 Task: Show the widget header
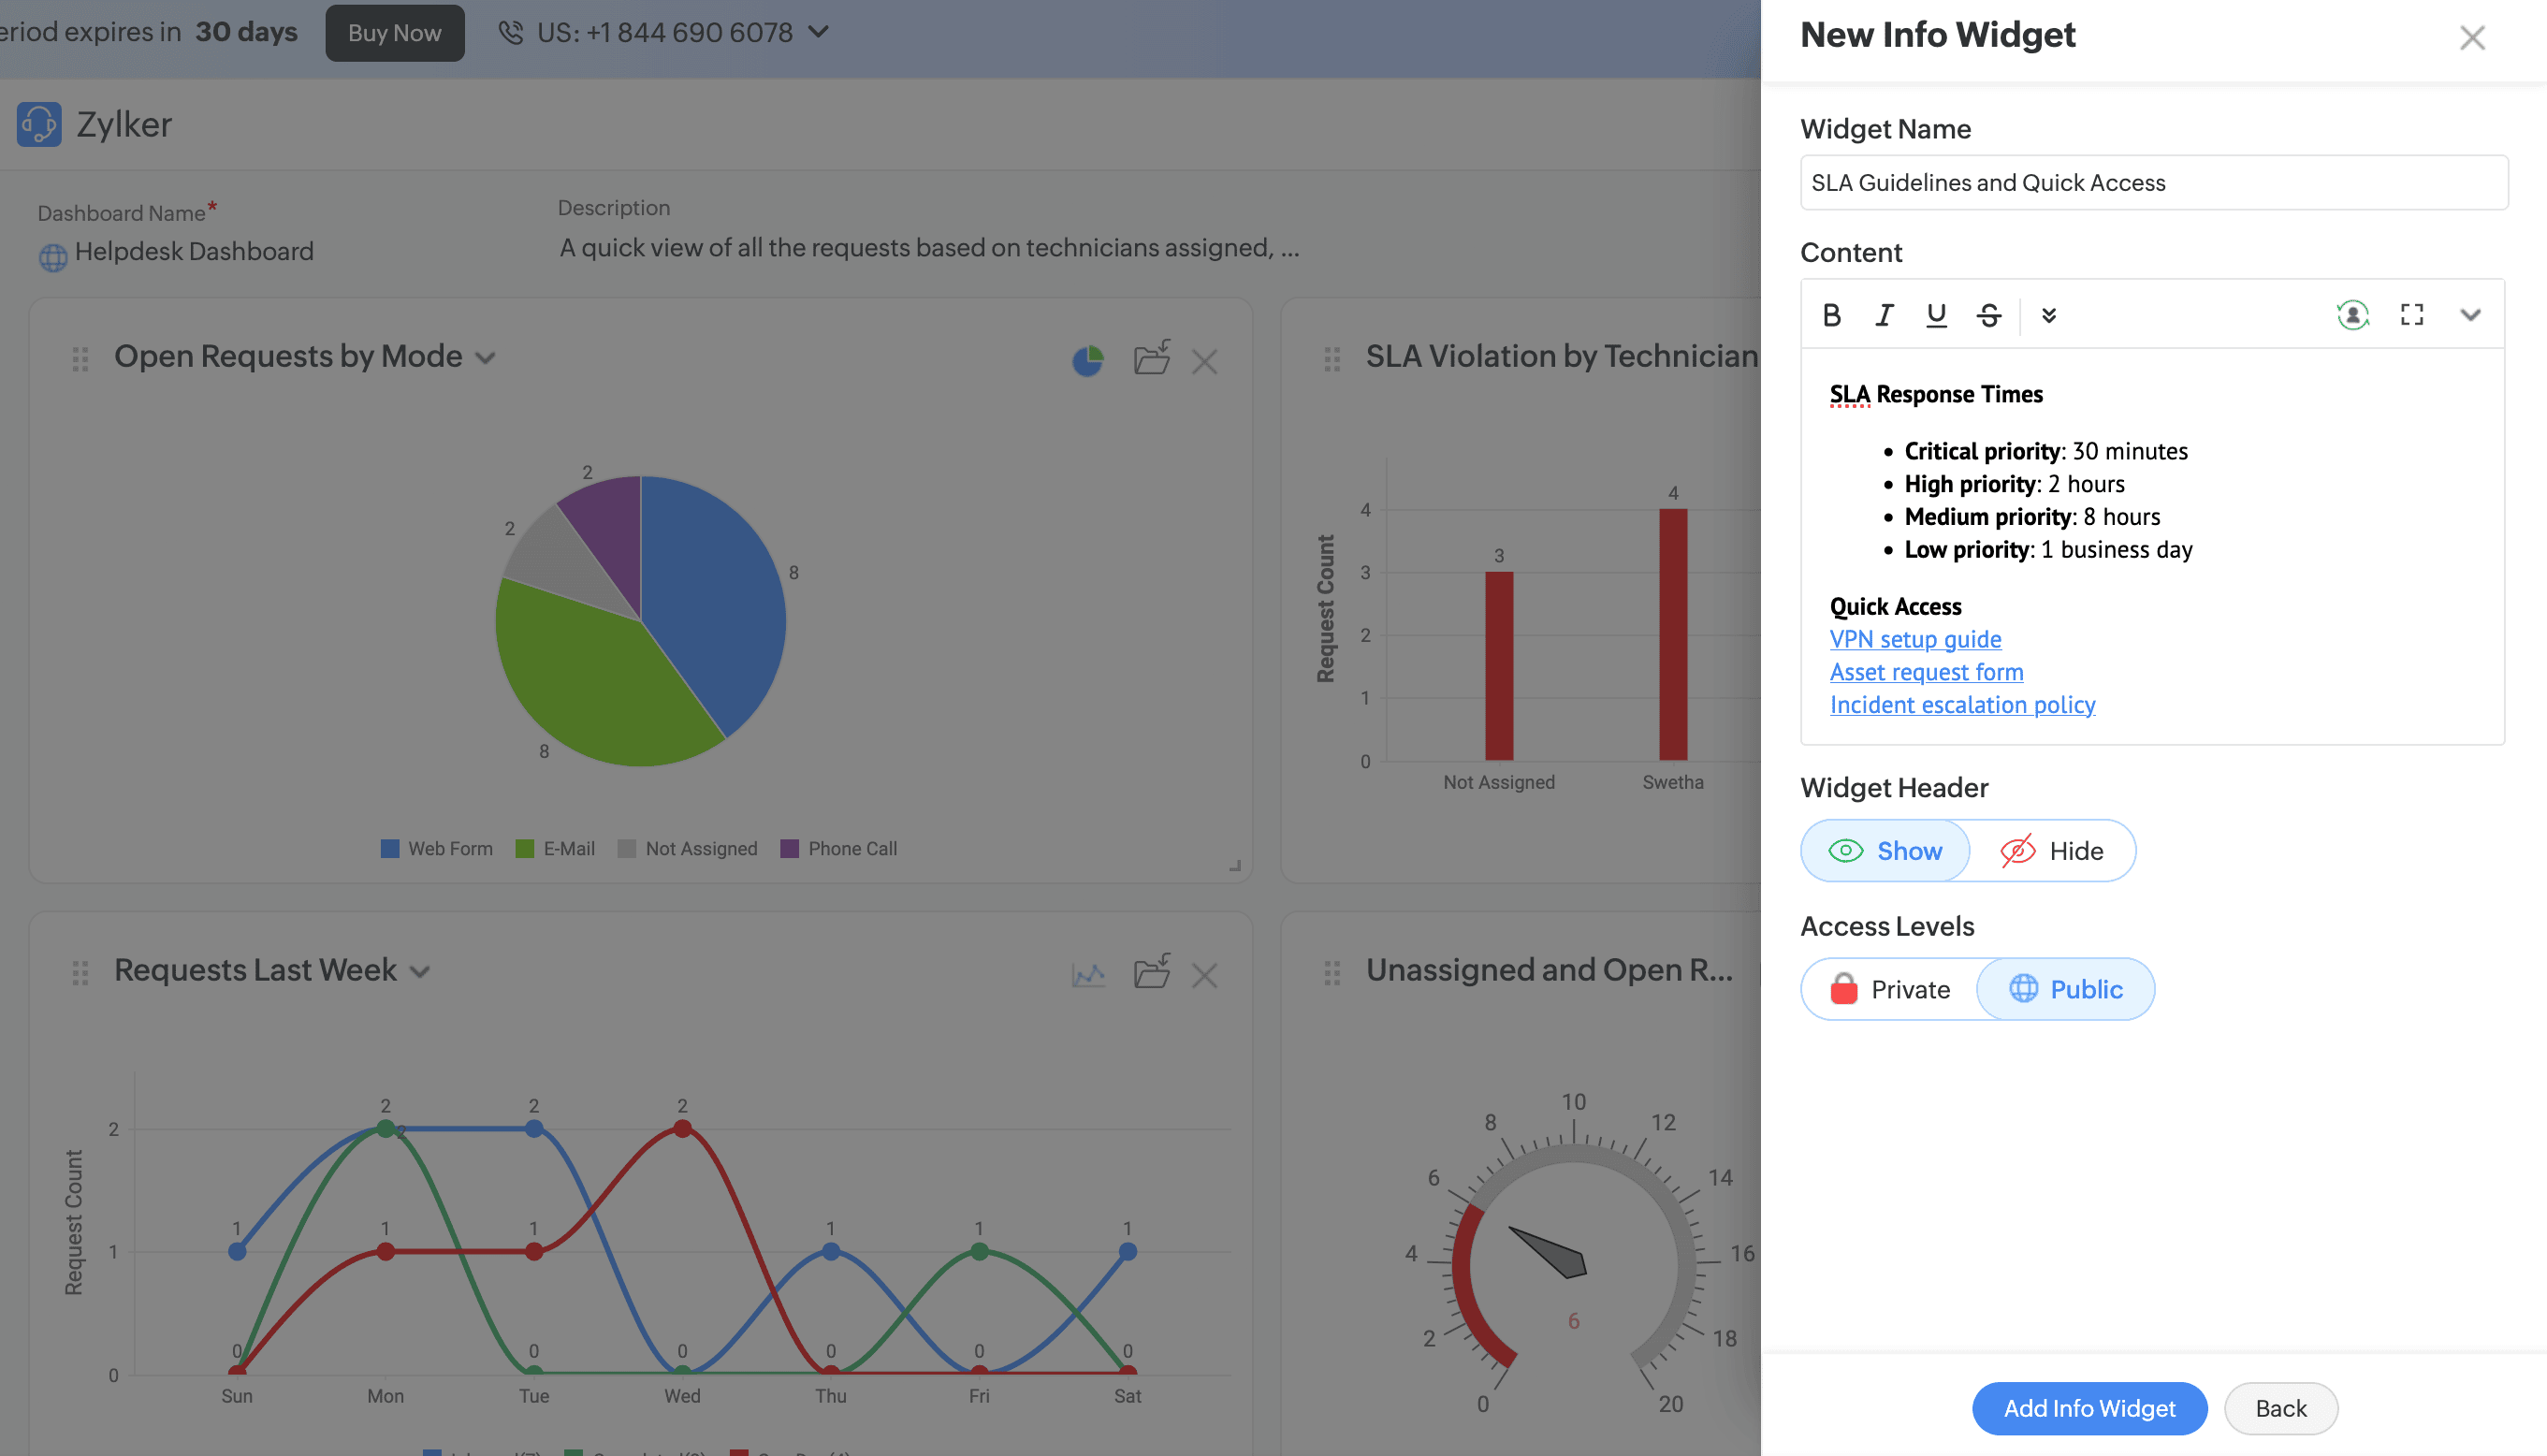point(1885,851)
